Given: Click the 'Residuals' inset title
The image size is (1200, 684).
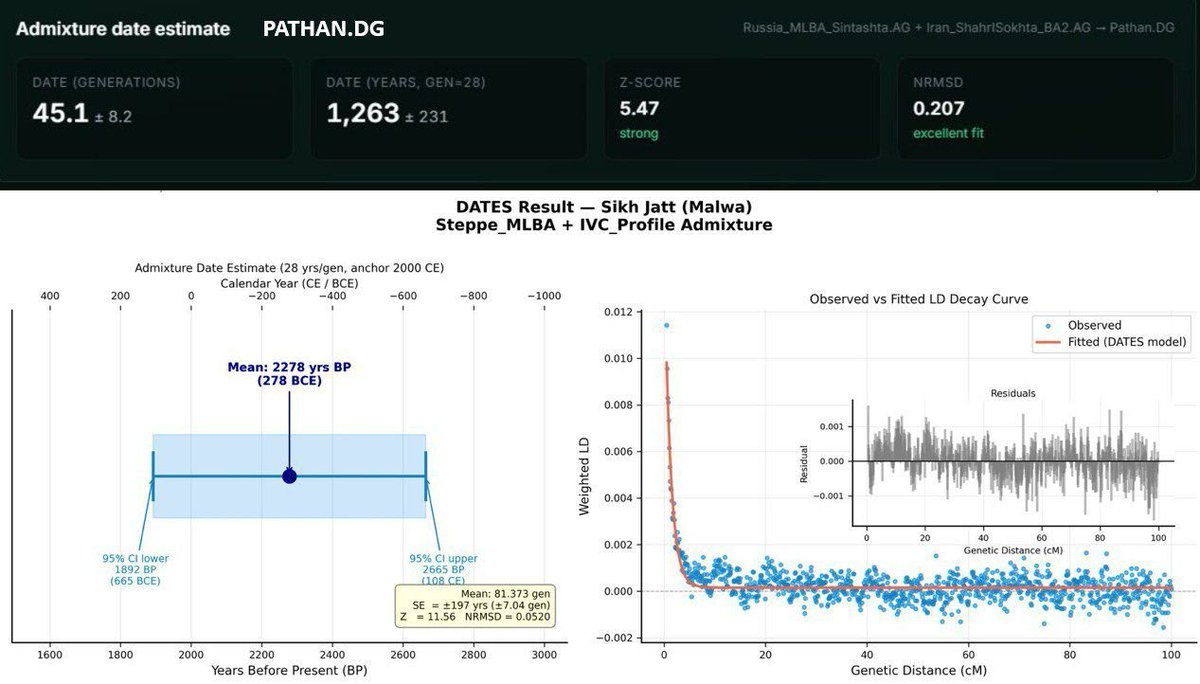Looking at the screenshot, I should click(x=1012, y=393).
